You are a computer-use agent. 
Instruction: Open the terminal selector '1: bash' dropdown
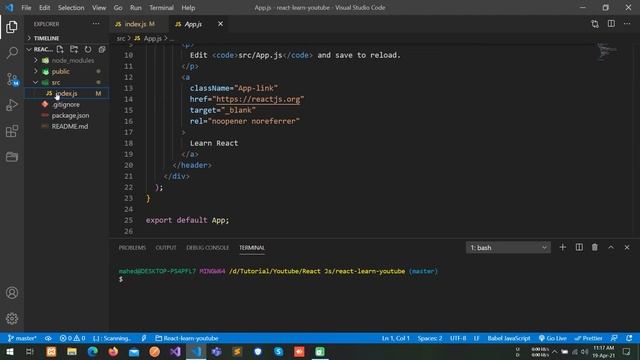coord(508,248)
